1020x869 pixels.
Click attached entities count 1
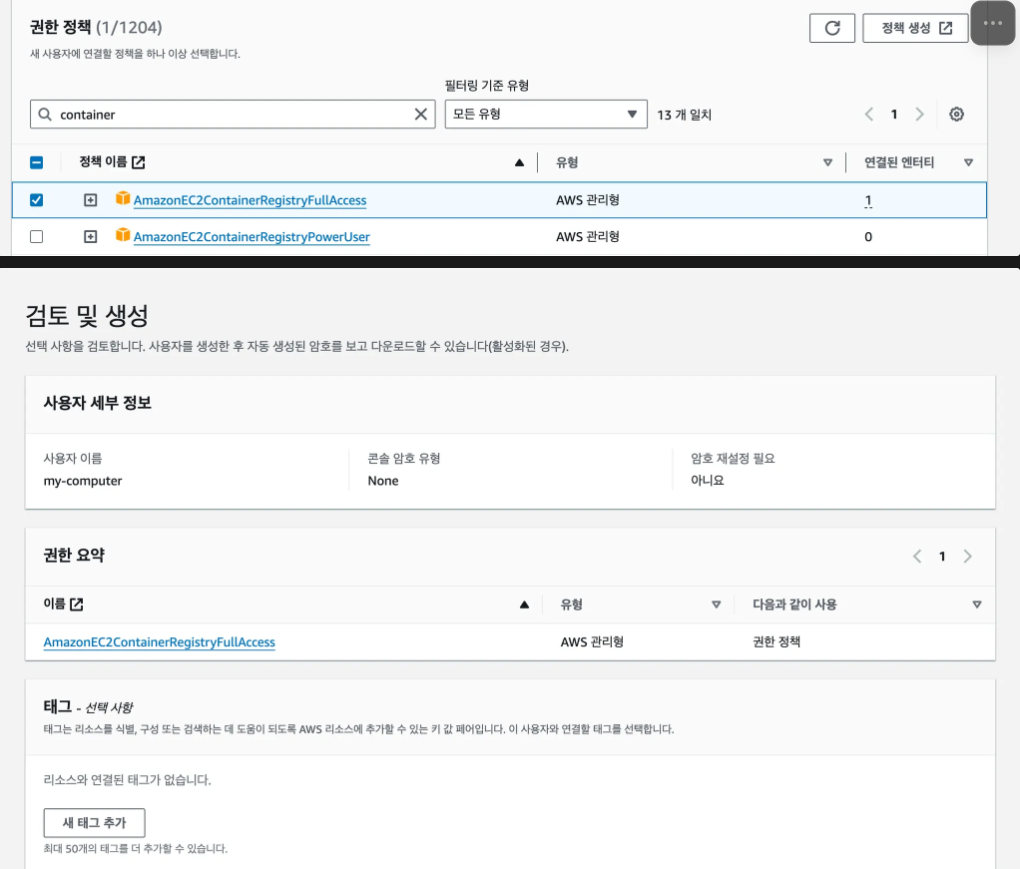tap(868, 200)
